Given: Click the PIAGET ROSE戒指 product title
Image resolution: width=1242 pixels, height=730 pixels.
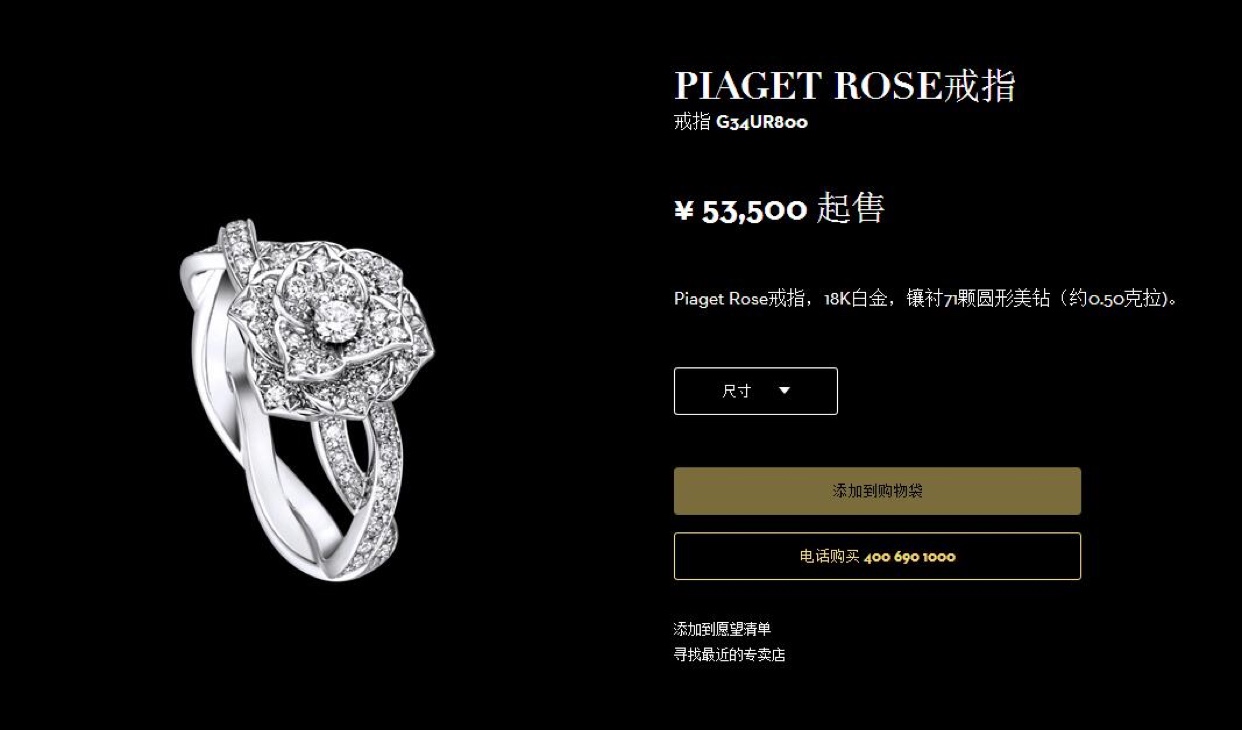Looking at the screenshot, I should [x=844, y=85].
